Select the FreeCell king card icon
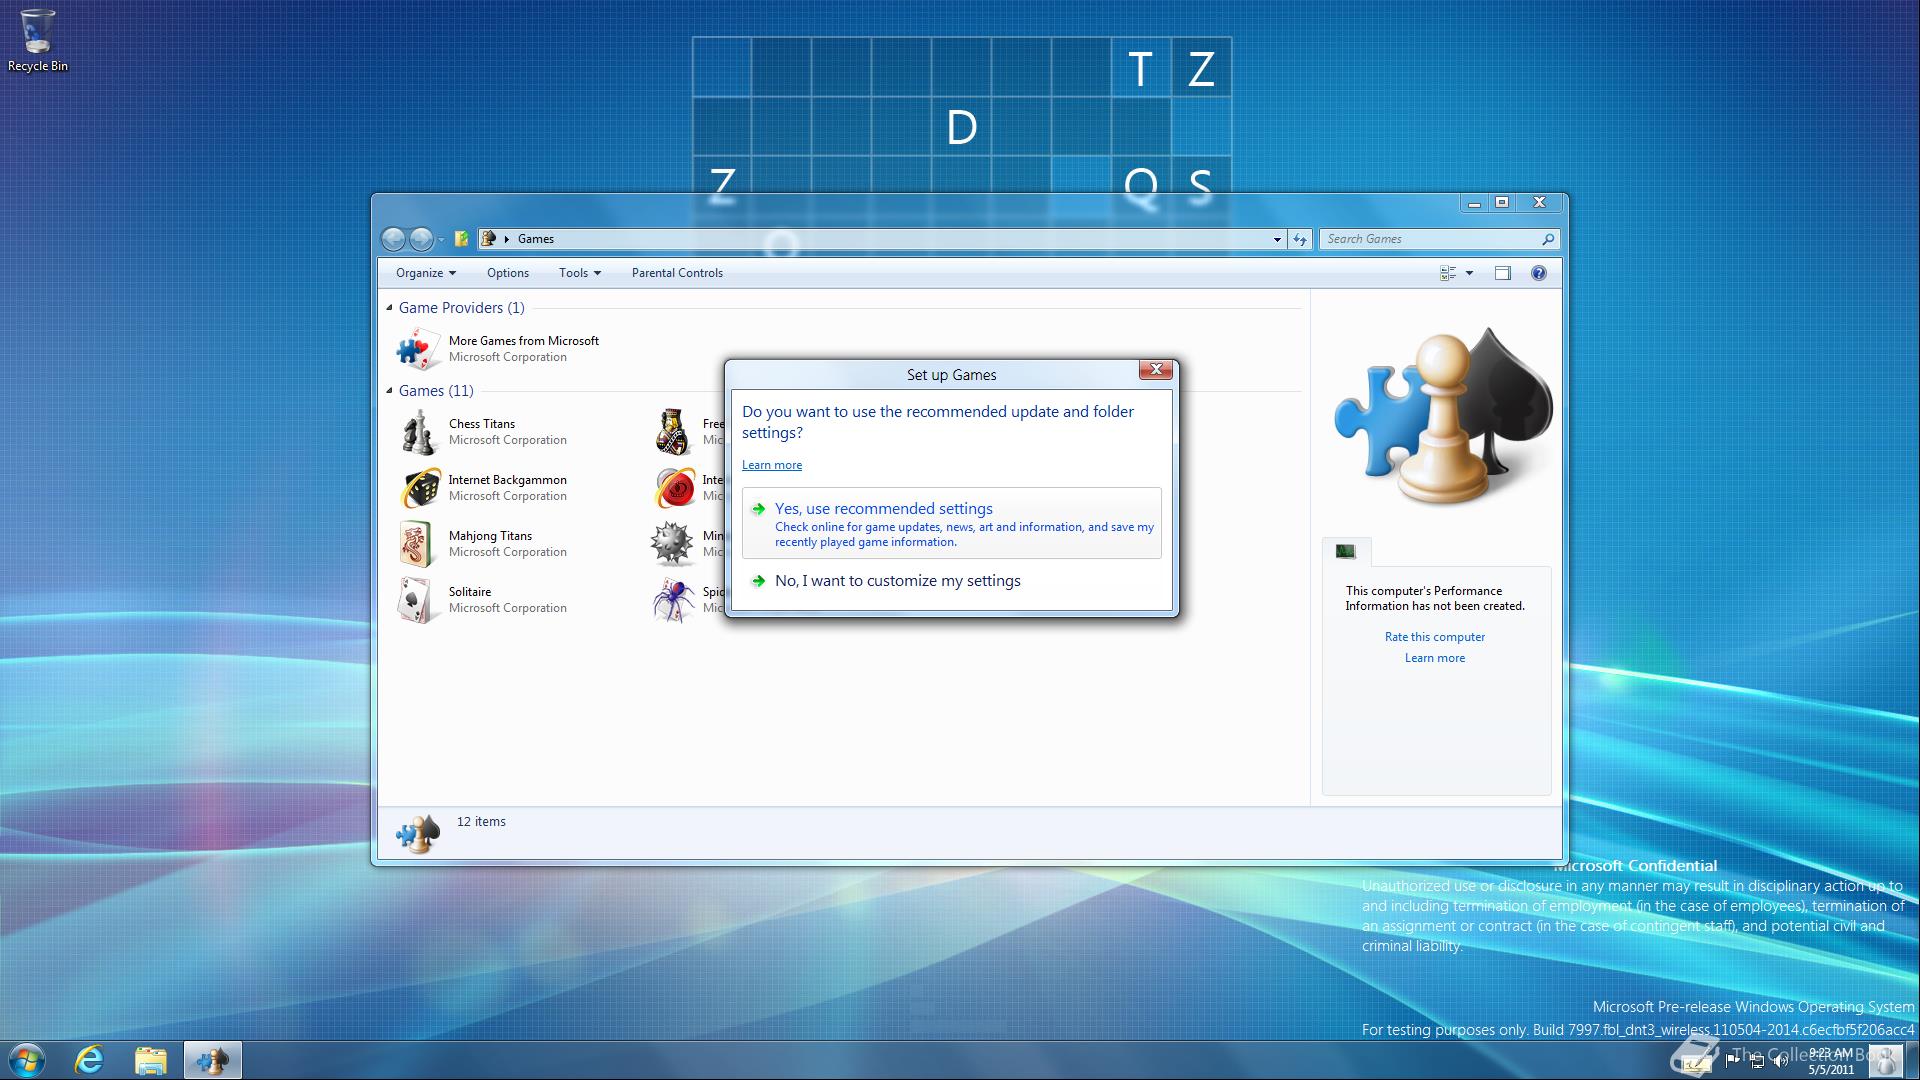The width and height of the screenshot is (1920, 1080). [x=672, y=432]
